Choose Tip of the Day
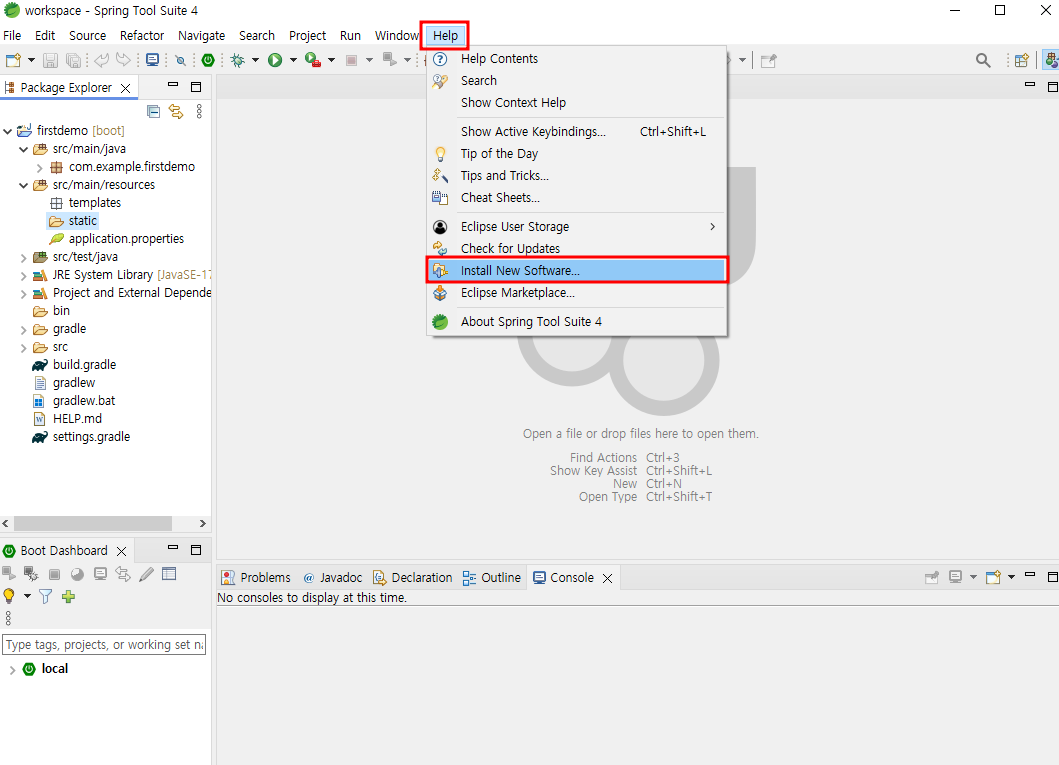The image size is (1059, 765). pos(577,154)
